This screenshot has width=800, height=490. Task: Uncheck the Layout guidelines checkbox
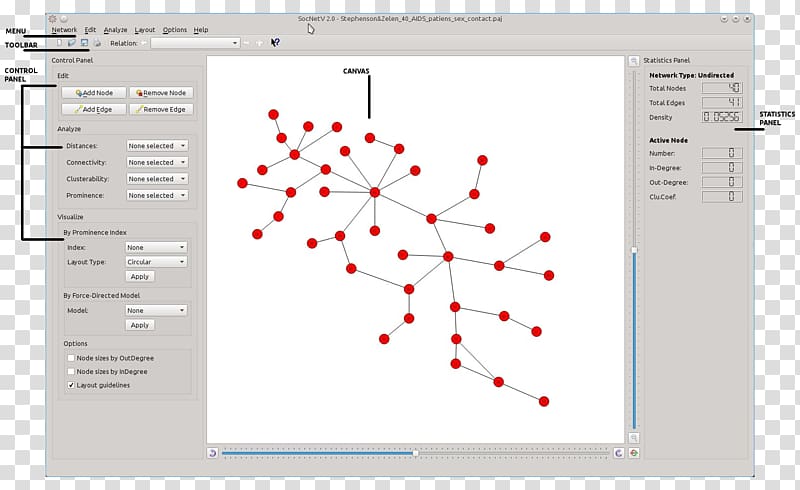[x=71, y=385]
